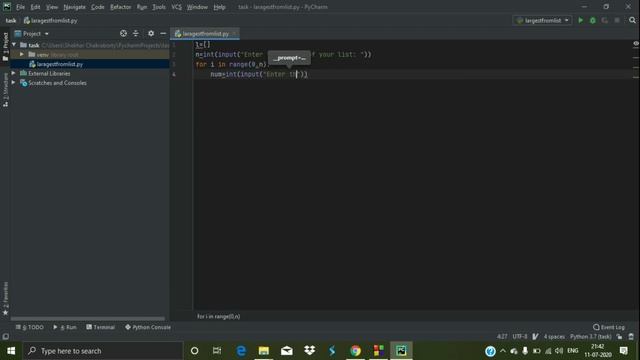Expand Scratches and Consoles node
The width and height of the screenshot is (640, 360).
pyautogui.click(x=13, y=83)
